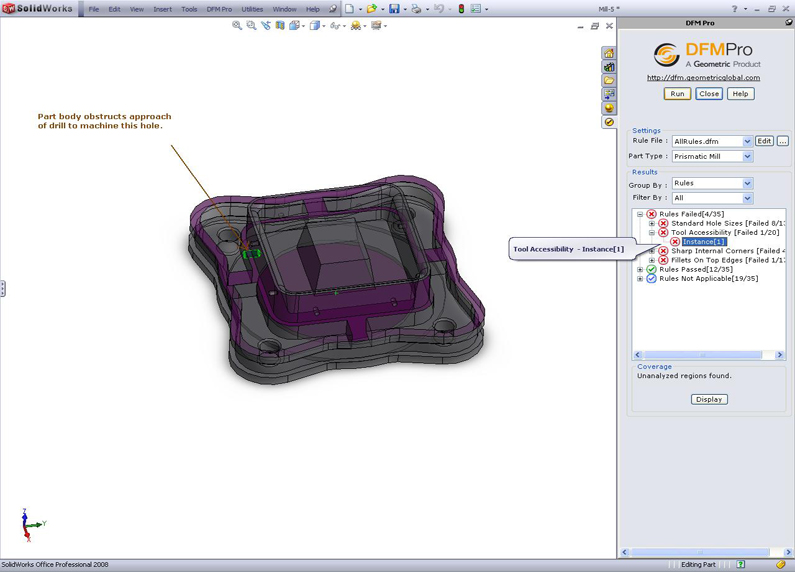
Task: Click the Display coverage button
Action: tap(709, 400)
